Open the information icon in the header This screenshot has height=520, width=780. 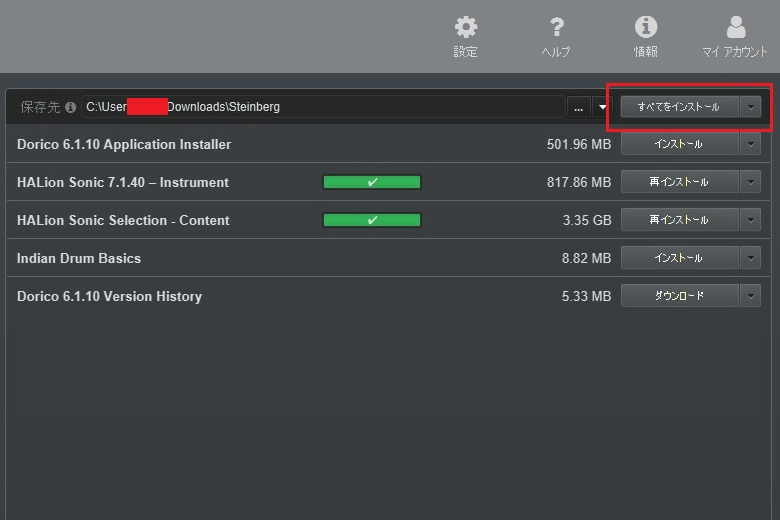(646, 28)
